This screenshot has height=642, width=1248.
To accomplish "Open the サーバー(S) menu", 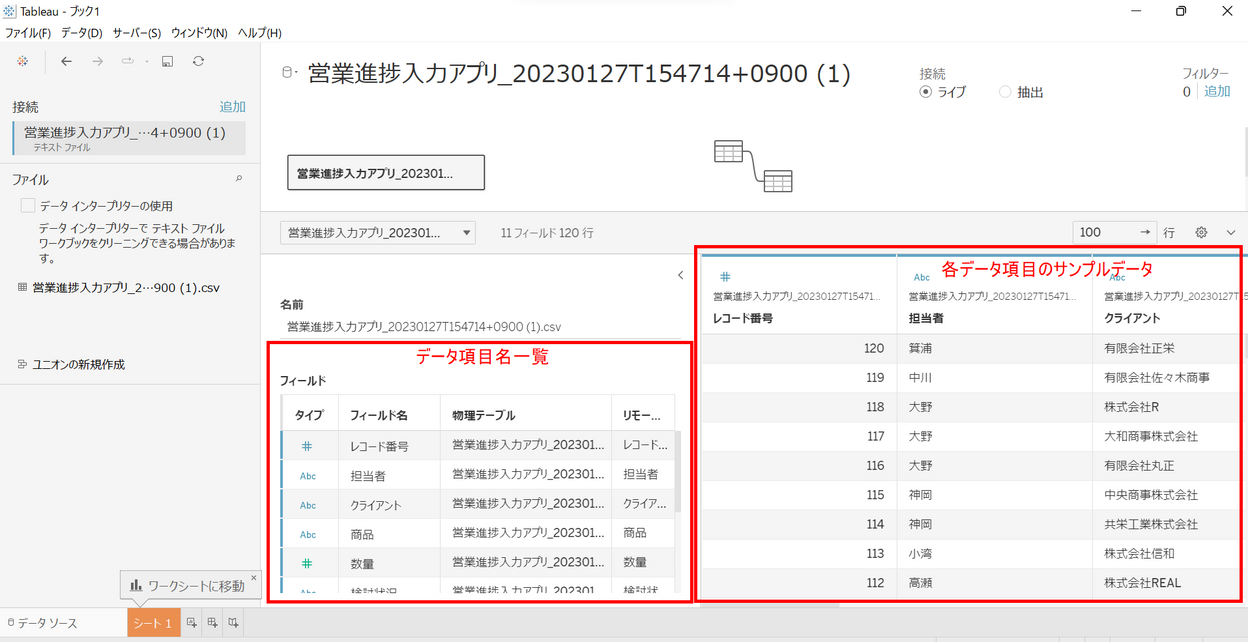I will (137, 33).
